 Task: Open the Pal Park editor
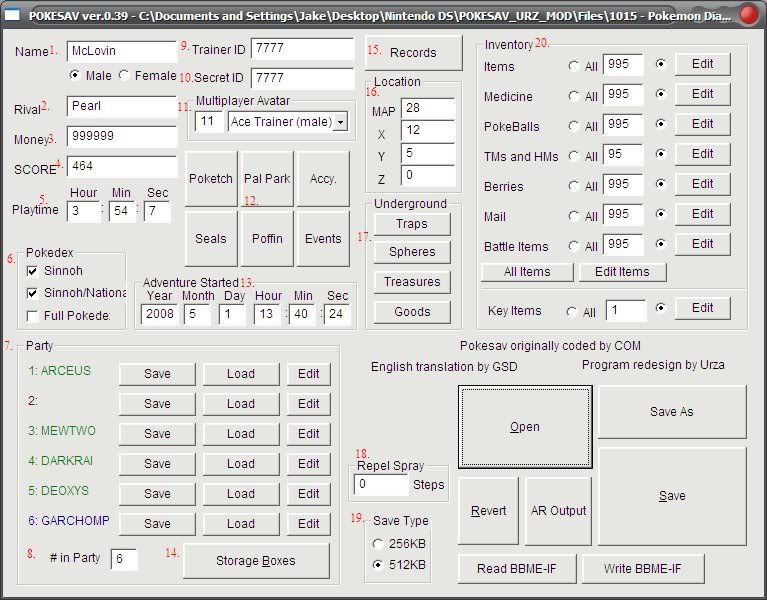pos(267,179)
